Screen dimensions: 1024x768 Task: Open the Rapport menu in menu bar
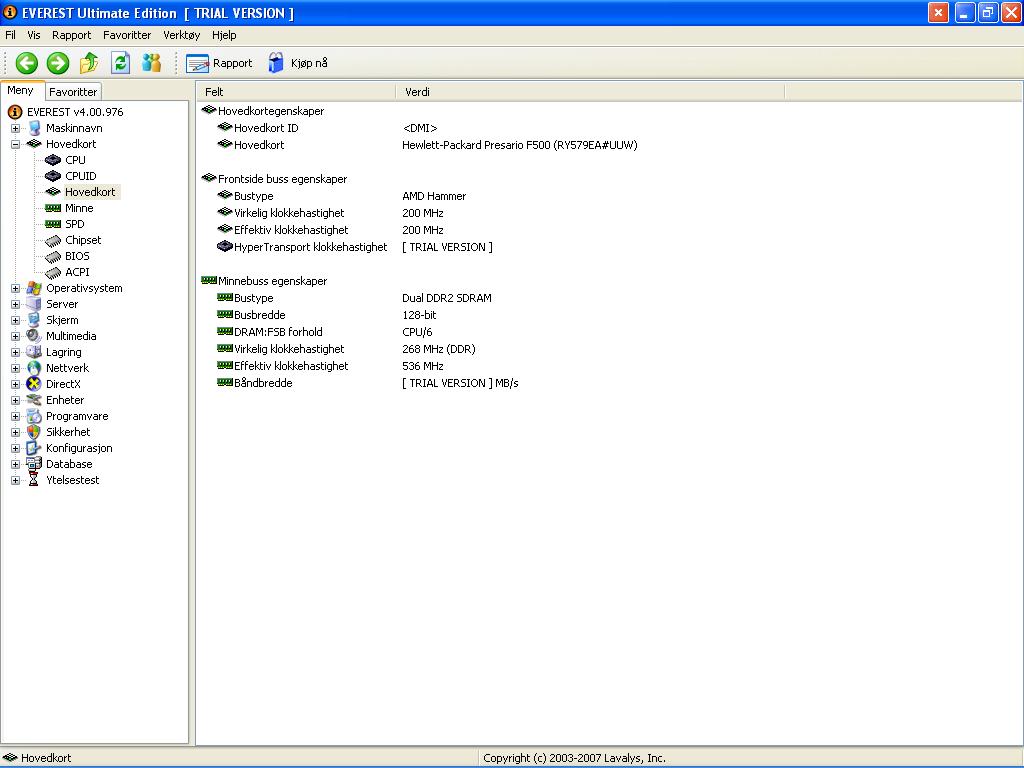coord(72,35)
